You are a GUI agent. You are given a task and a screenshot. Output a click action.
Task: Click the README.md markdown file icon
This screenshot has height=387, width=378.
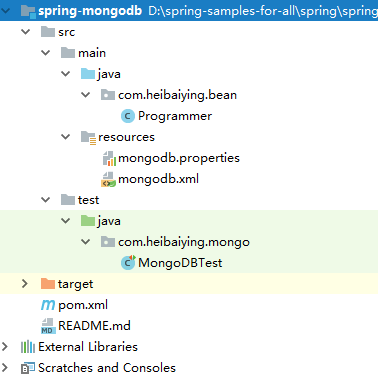tap(48, 326)
